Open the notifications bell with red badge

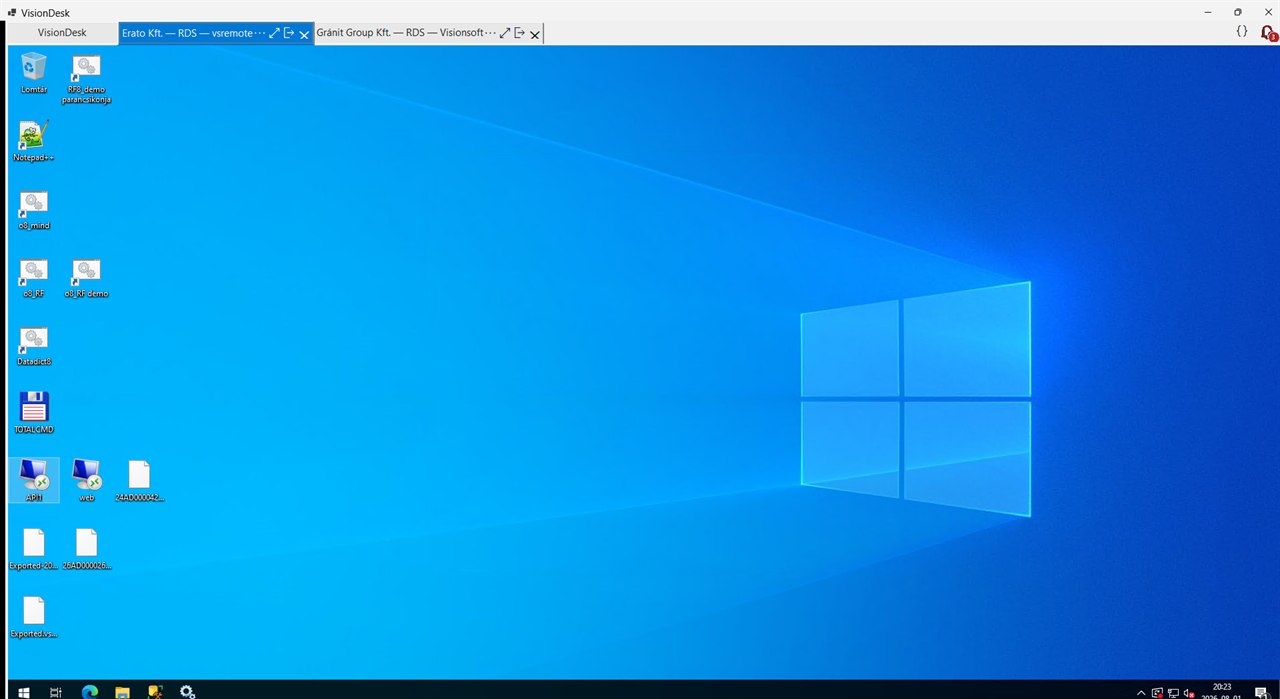1268,32
